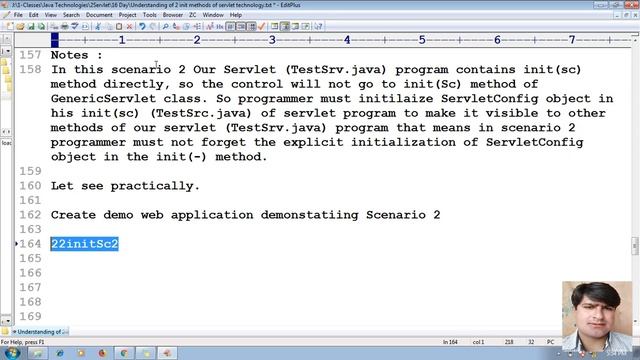Toggle the Ruler toolbar button

click(x=251, y=27)
